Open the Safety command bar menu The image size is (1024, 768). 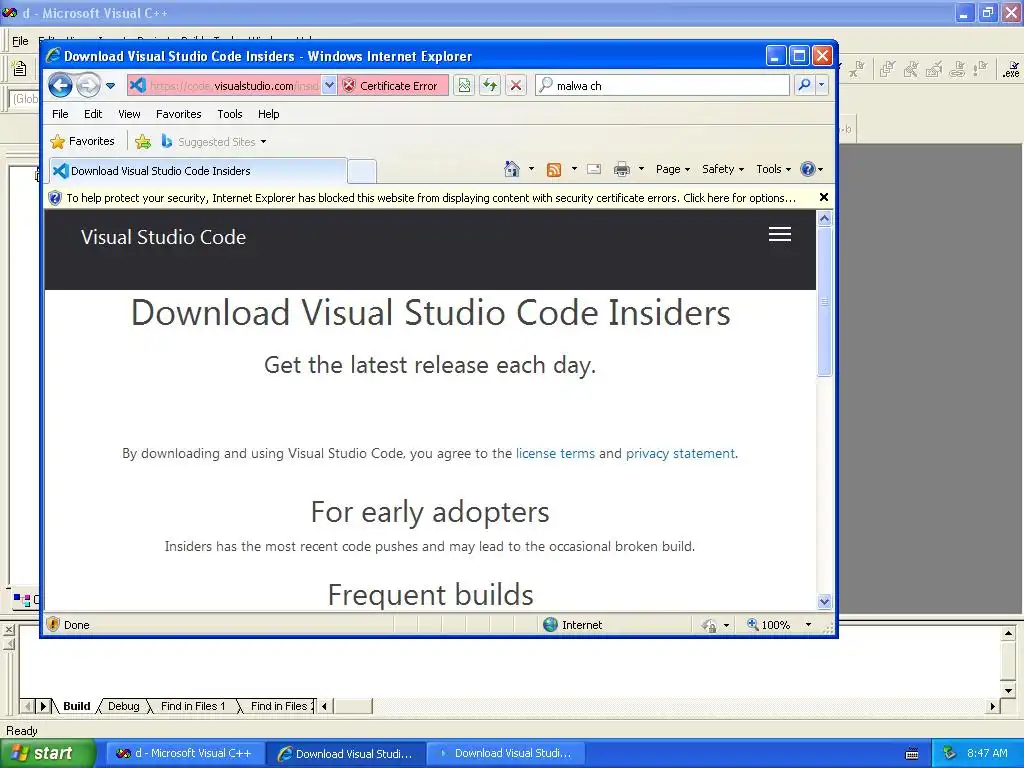pyautogui.click(x=723, y=169)
